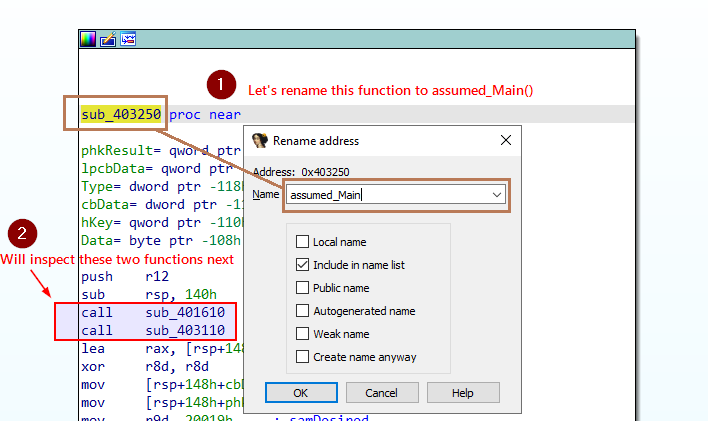Click the call sub_403110 line
This screenshot has height=421, width=708.
pos(153,330)
